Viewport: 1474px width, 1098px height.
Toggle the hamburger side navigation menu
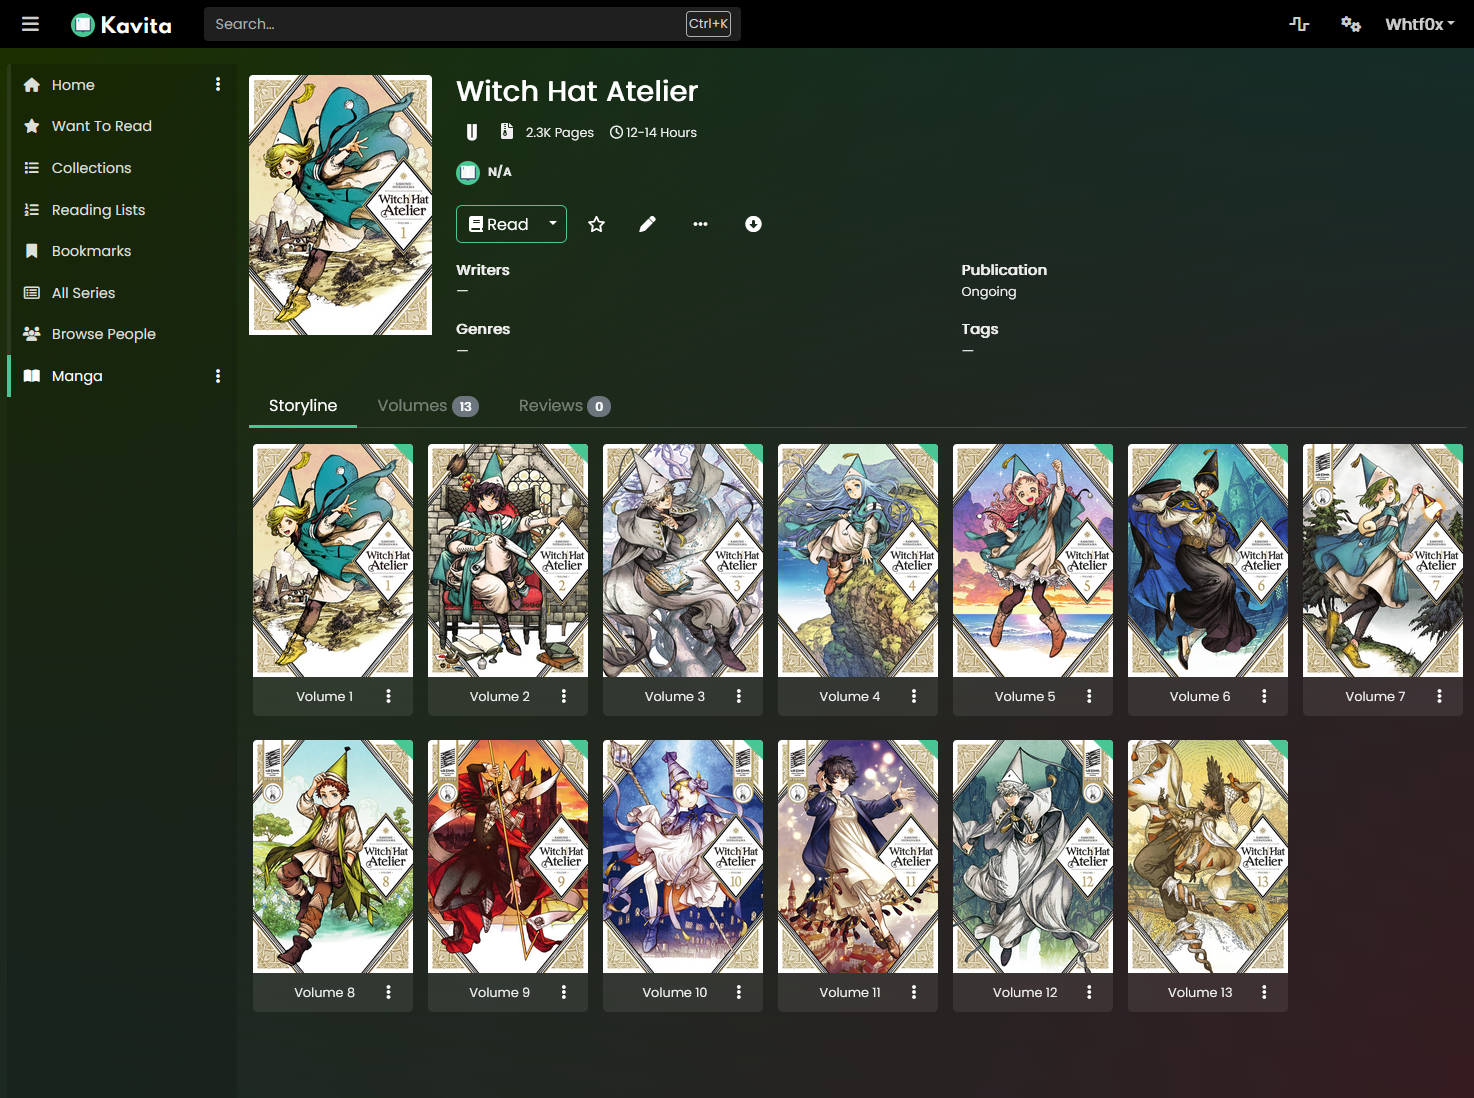click(30, 24)
